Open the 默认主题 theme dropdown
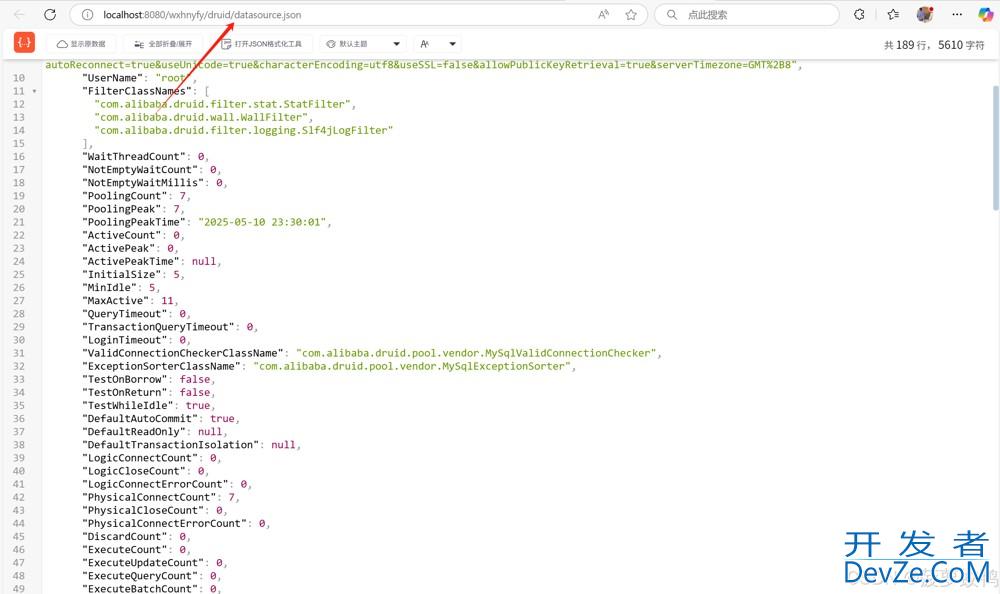1000x594 pixels. click(362, 44)
